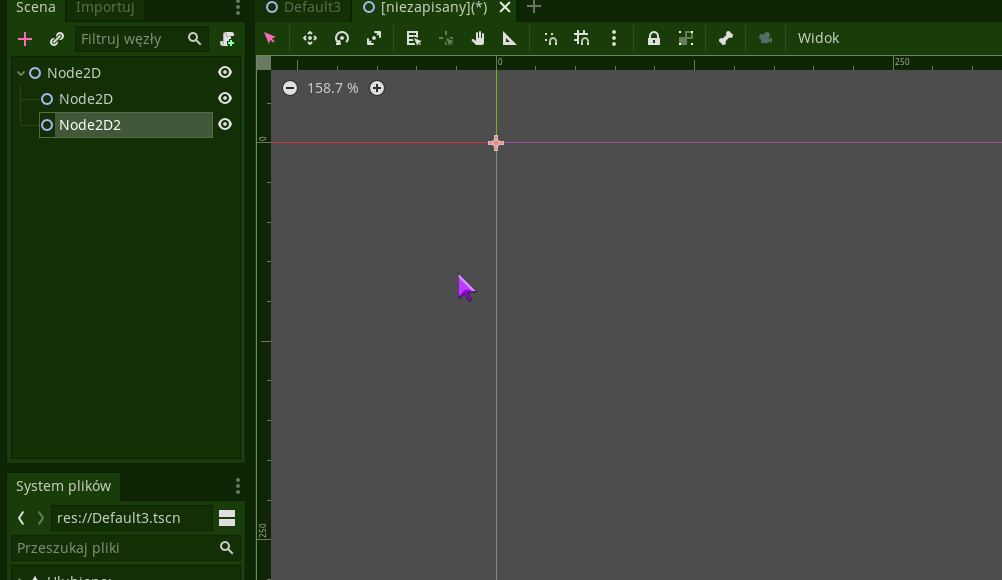Hide the child Node2D node

pos(225,98)
